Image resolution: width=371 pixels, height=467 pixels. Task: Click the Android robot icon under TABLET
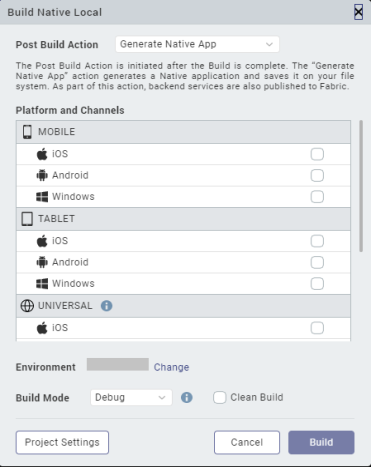pos(42,262)
